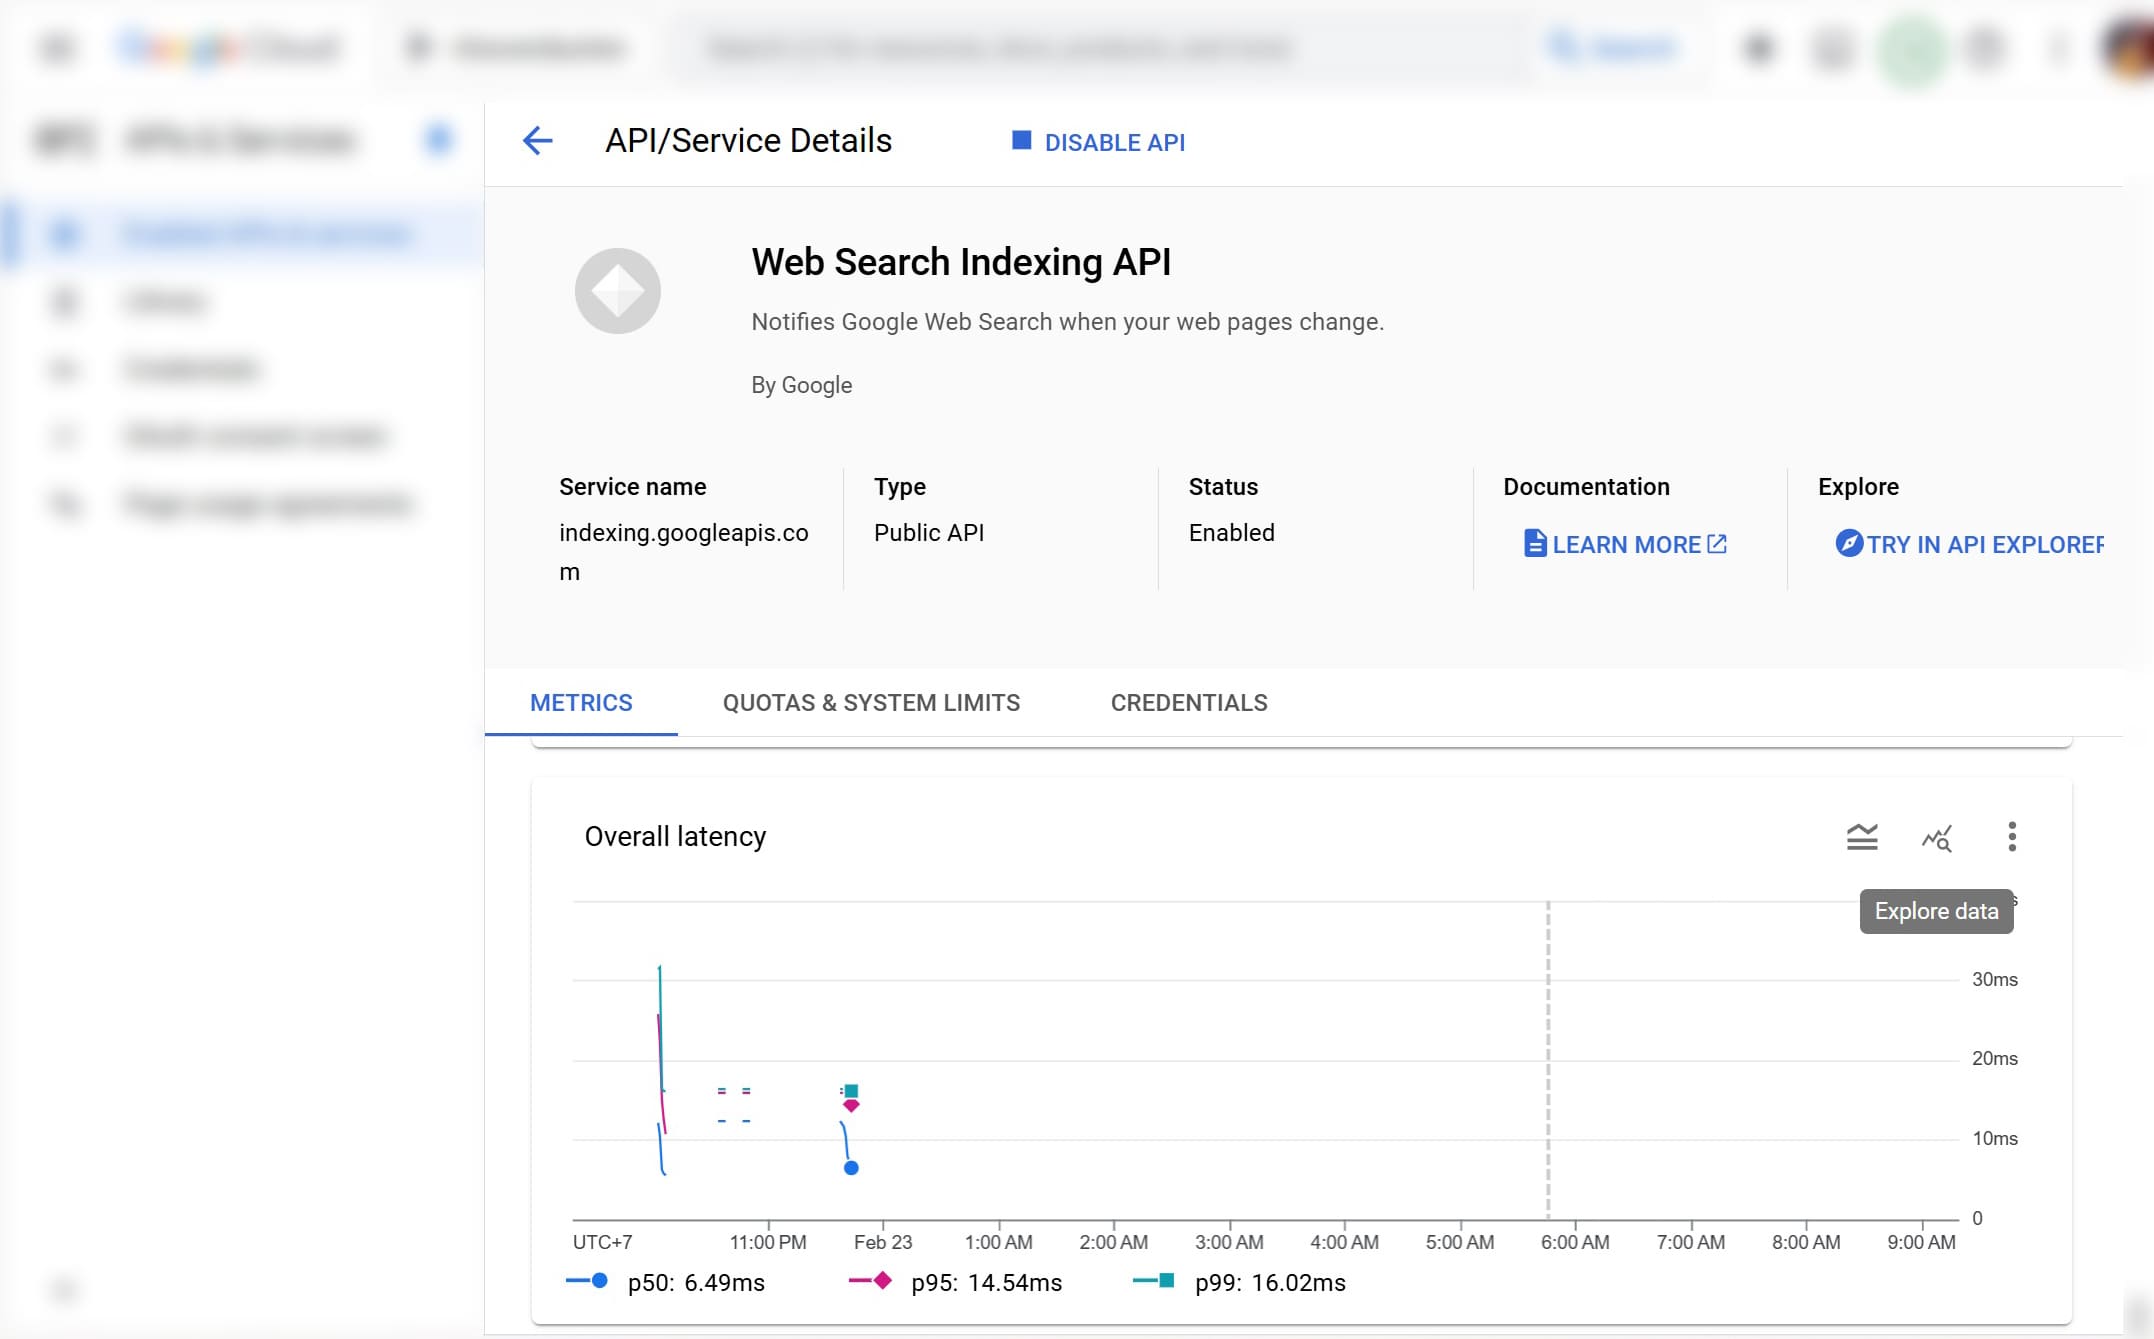Viewport: 2154px width, 1339px height.
Task: Click the Overall latency chart title
Action: 675,836
